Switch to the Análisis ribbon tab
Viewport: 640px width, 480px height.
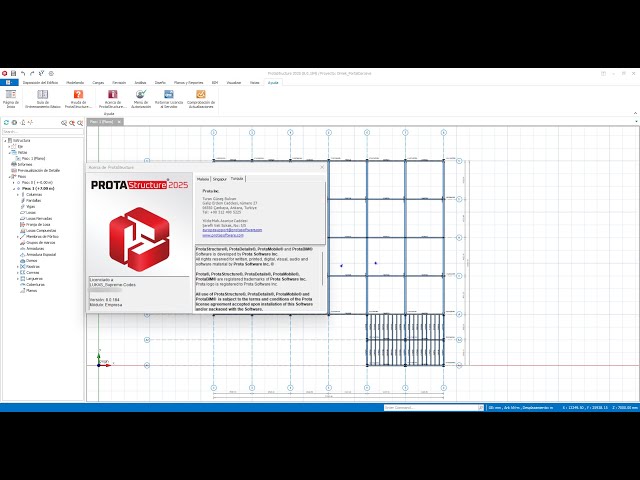pyautogui.click(x=140, y=83)
